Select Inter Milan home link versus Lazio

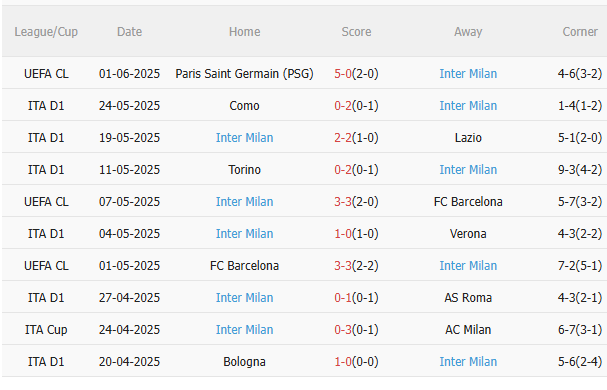point(244,138)
